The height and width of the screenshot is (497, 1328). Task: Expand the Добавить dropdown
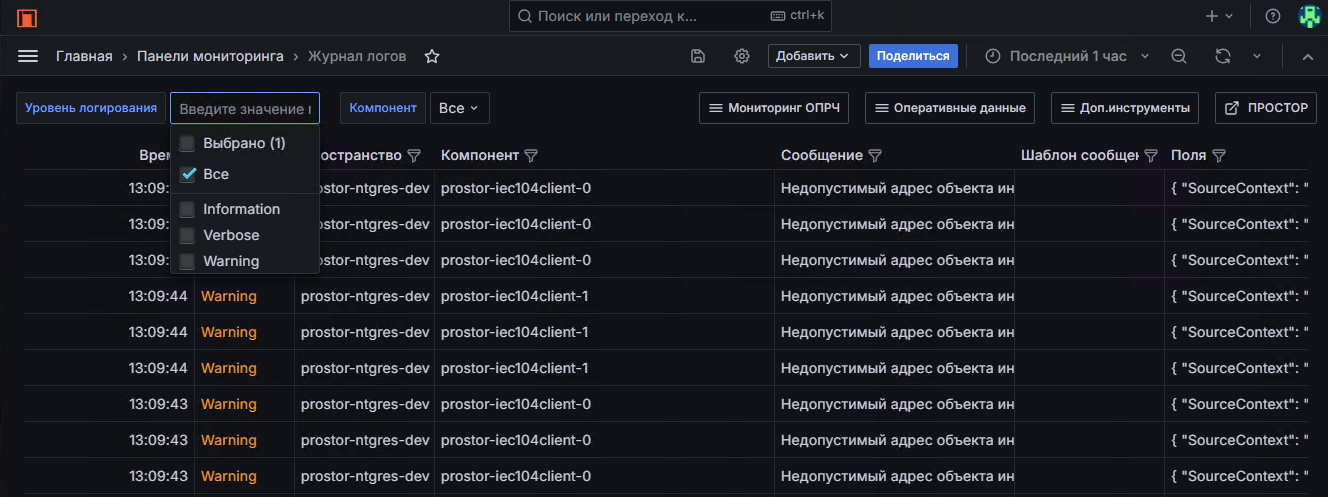[x=813, y=57]
